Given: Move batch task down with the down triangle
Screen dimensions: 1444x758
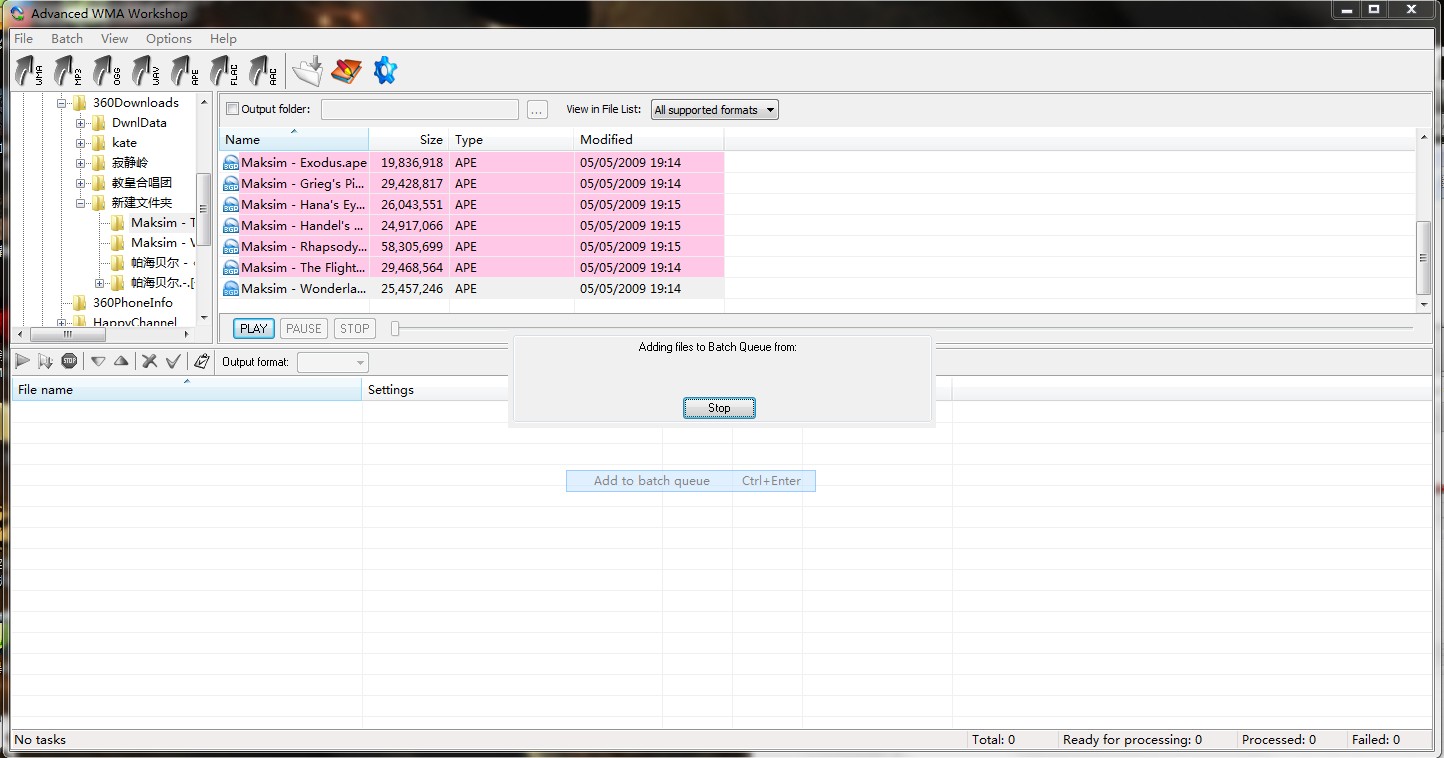Looking at the screenshot, I should [x=98, y=361].
